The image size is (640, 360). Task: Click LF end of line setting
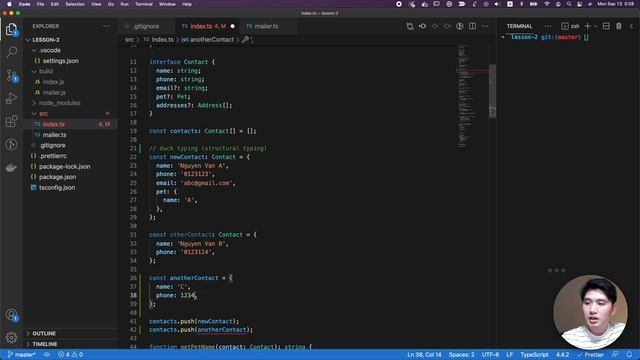click(x=510, y=355)
